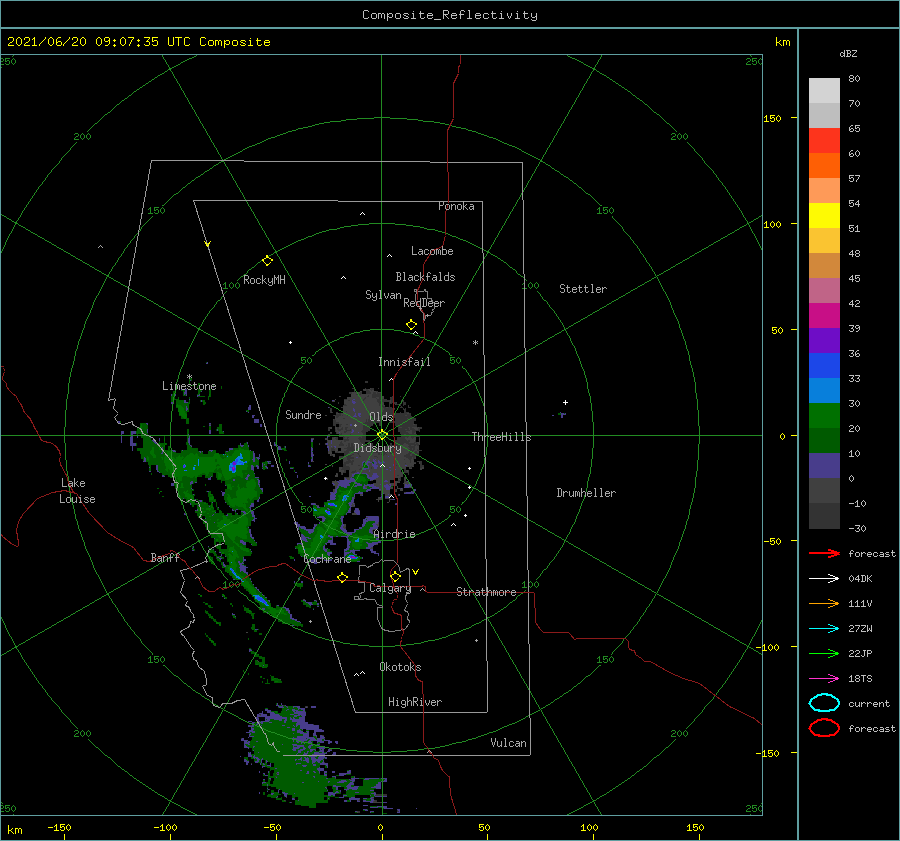
Task: Click the Vulcan label
Action: coord(509,743)
